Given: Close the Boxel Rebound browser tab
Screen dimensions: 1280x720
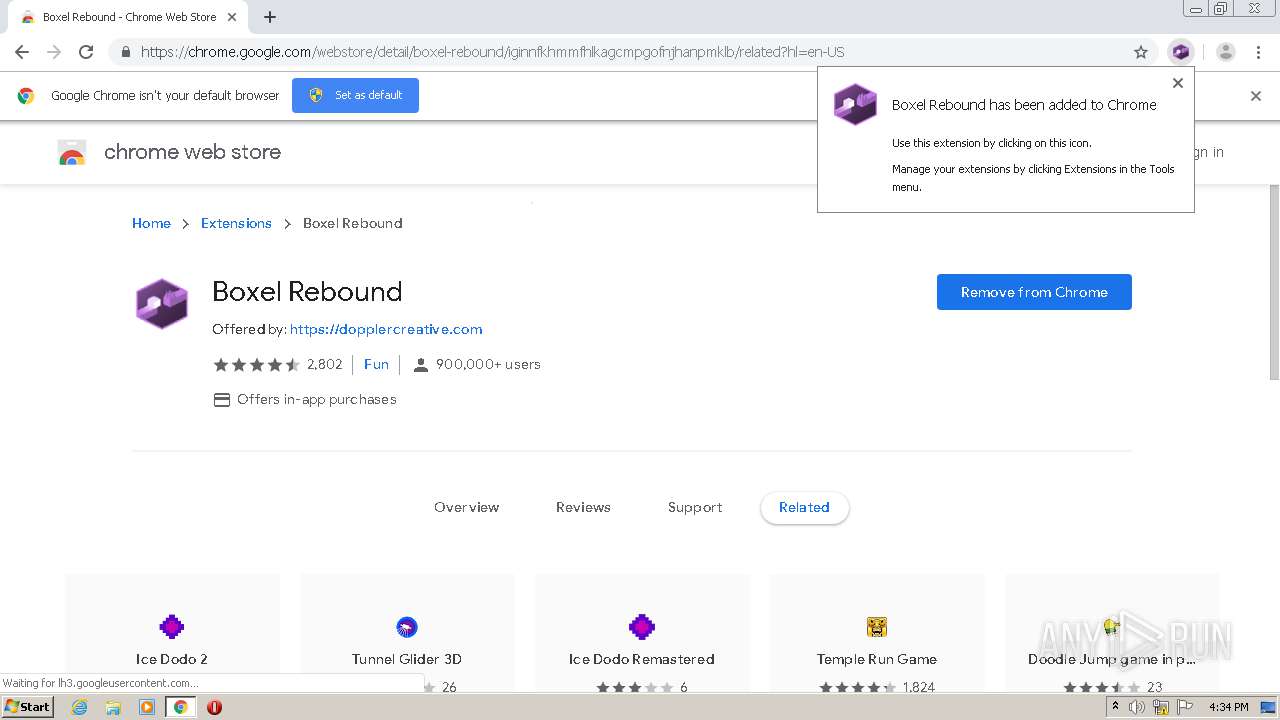Looking at the screenshot, I should point(232,17).
